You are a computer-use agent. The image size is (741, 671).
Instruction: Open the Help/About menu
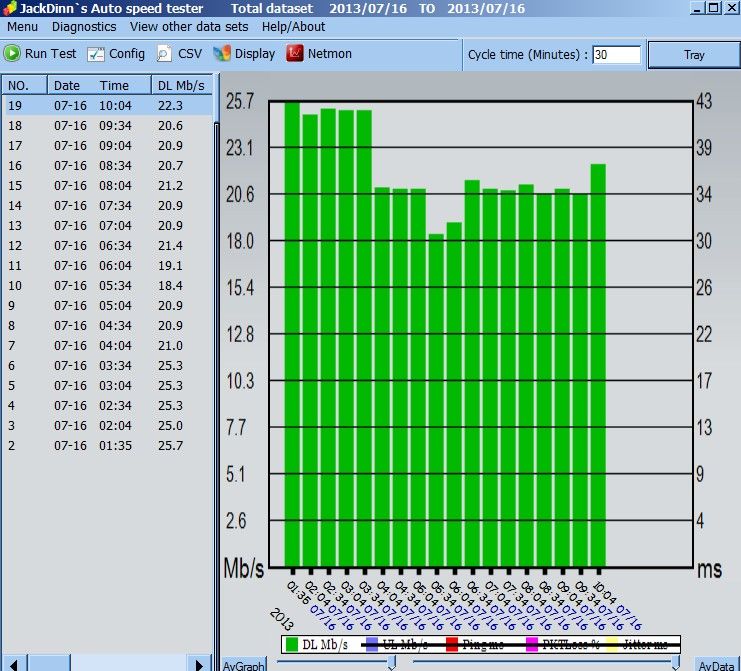coord(293,26)
